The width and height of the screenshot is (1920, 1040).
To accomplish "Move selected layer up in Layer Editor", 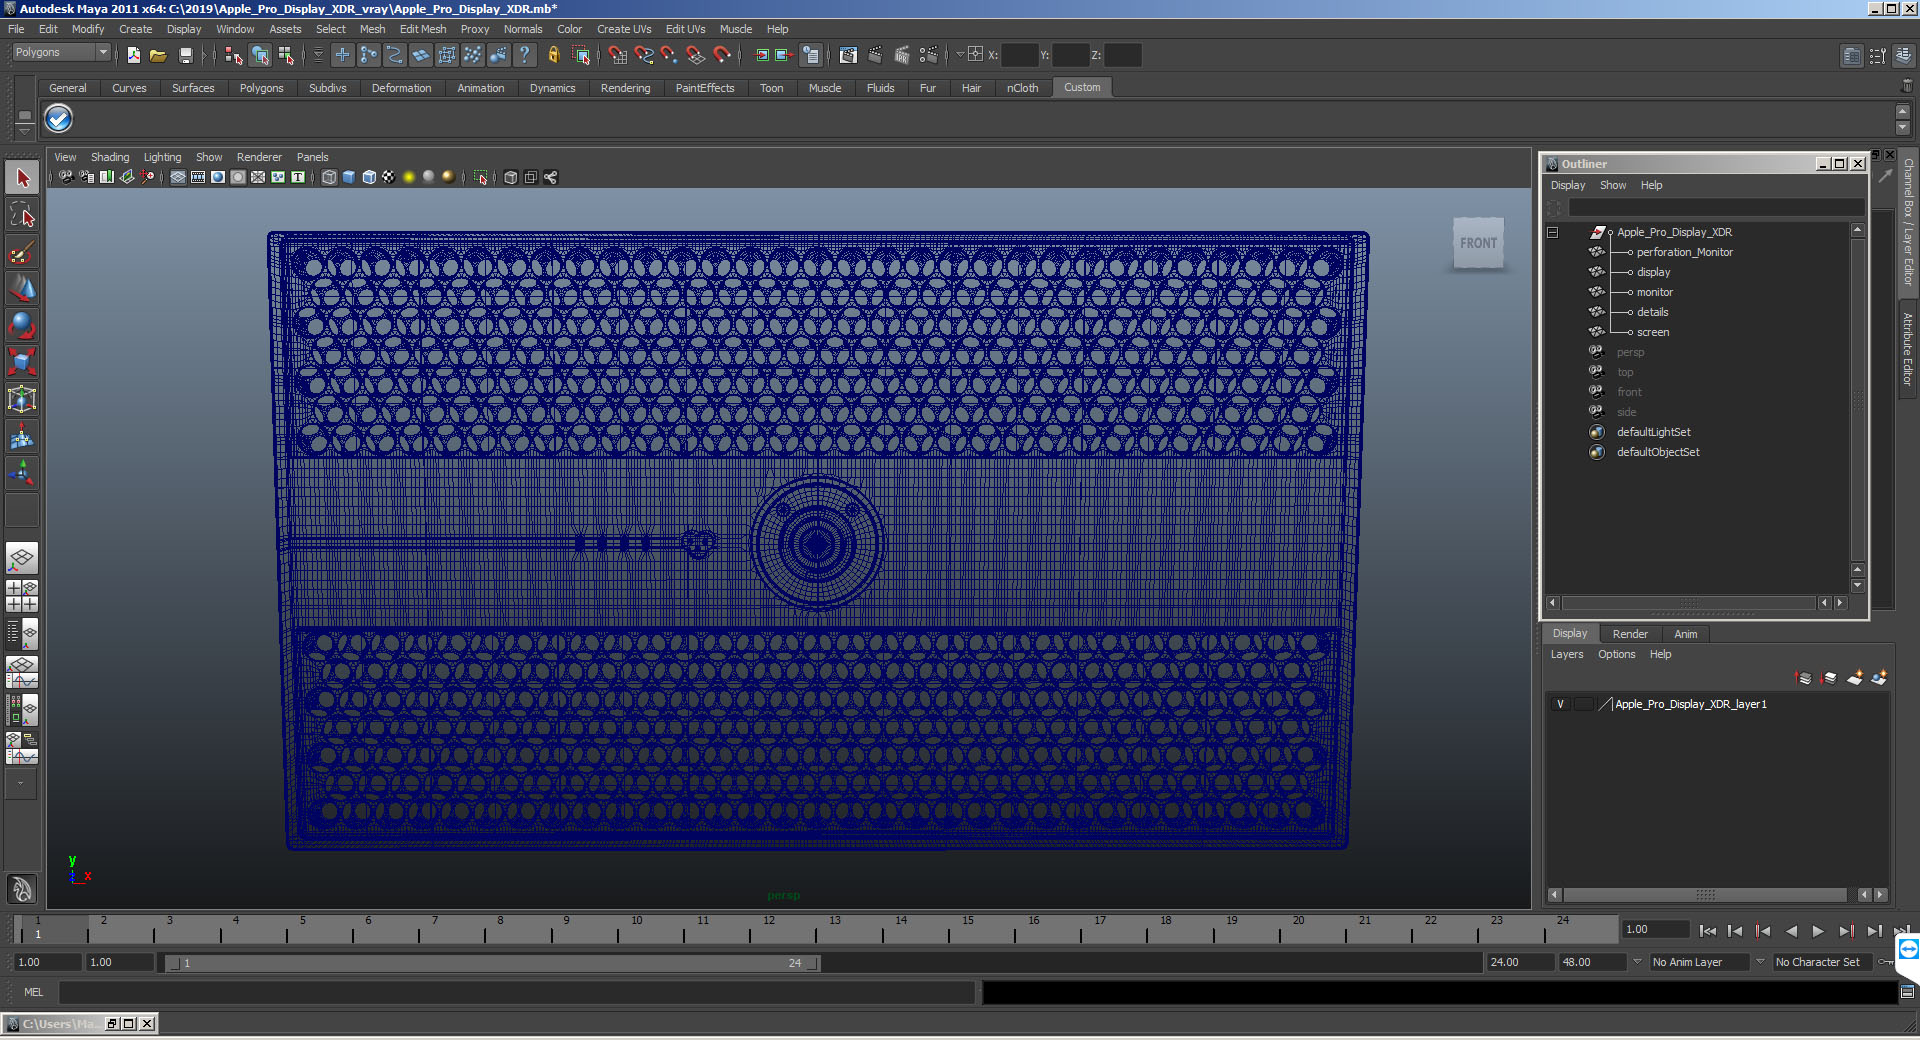I will point(1804,678).
